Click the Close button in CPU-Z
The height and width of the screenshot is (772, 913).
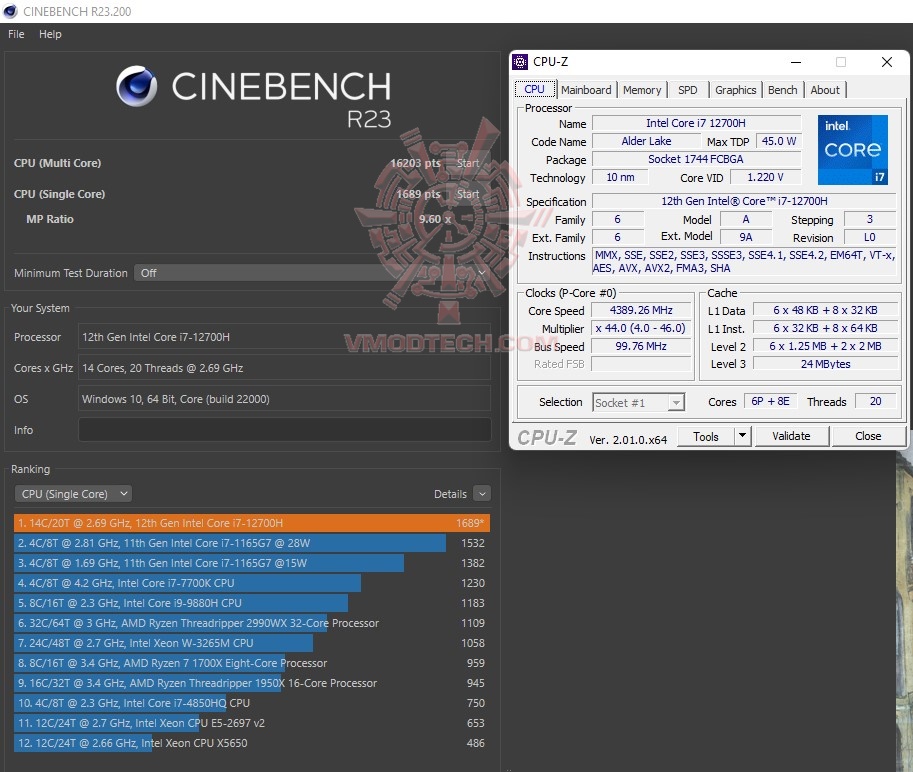click(868, 436)
